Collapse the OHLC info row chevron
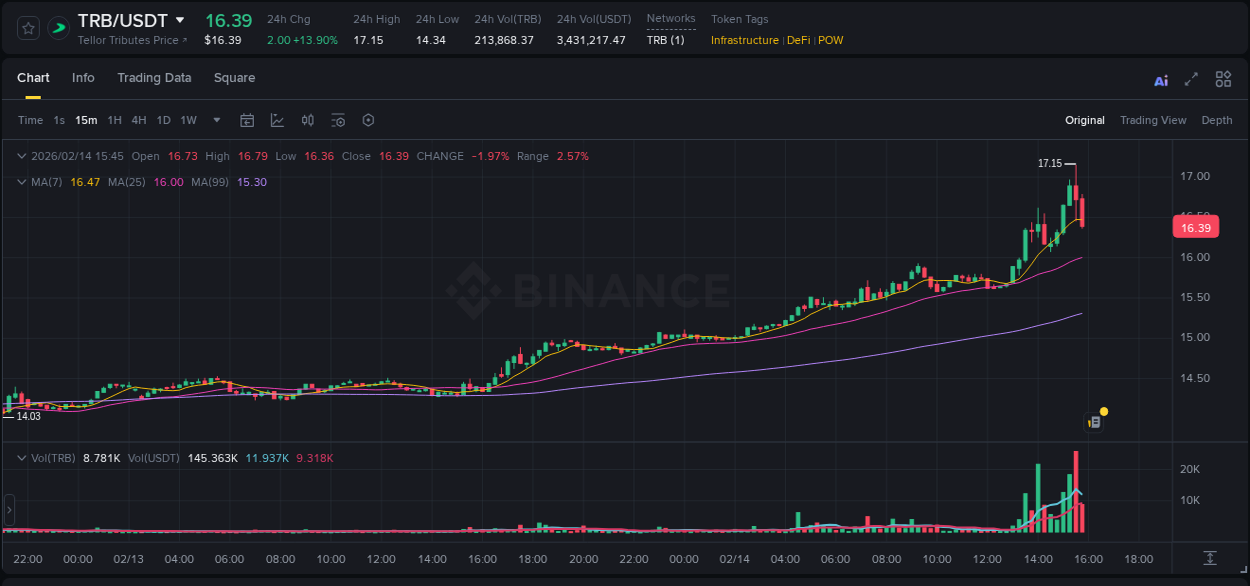Screen dimensions: 1250x586 coord(21,156)
